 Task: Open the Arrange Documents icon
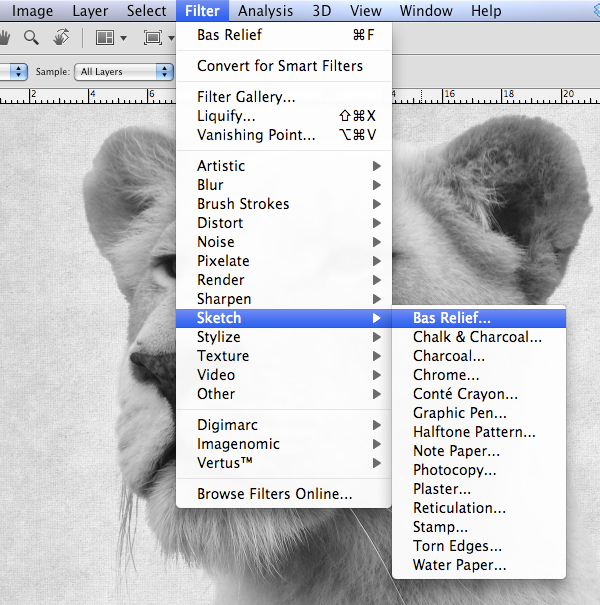click(x=105, y=38)
